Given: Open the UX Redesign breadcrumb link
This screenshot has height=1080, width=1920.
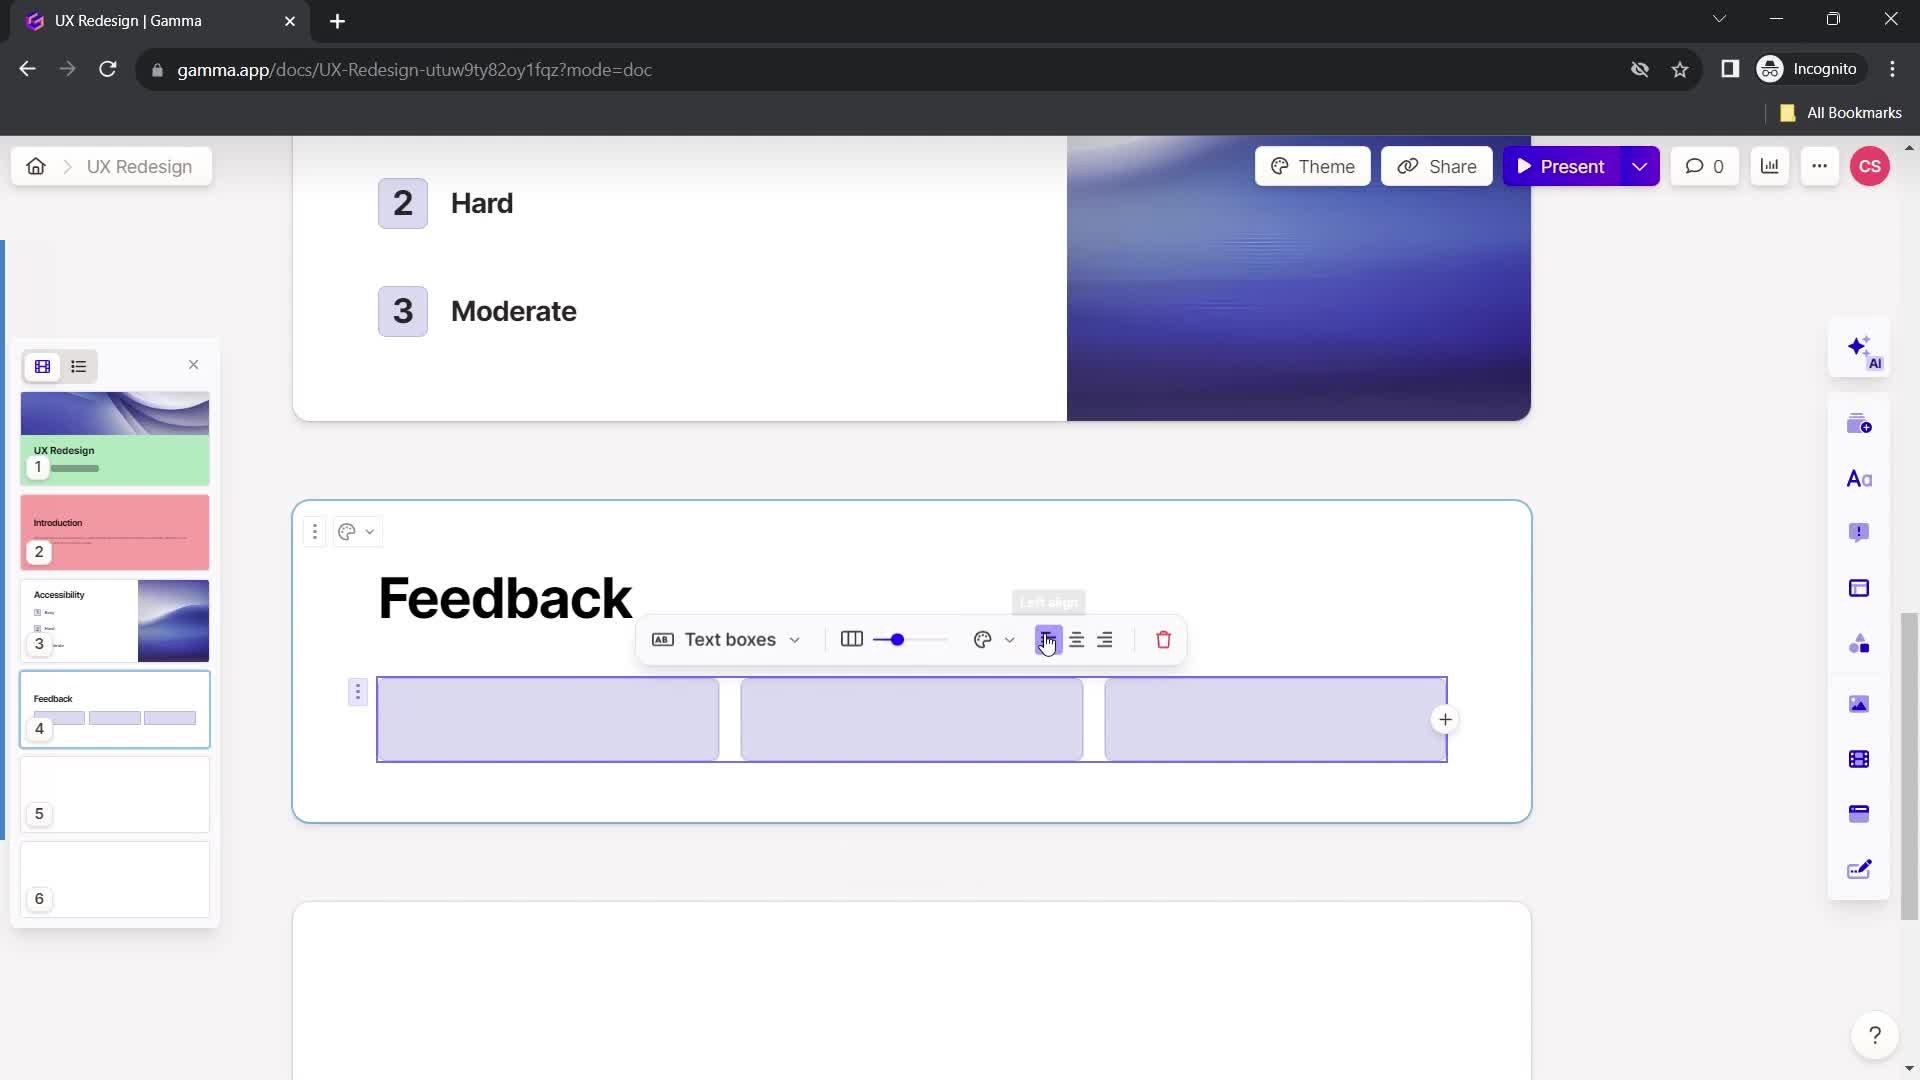Looking at the screenshot, I should point(138,165).
